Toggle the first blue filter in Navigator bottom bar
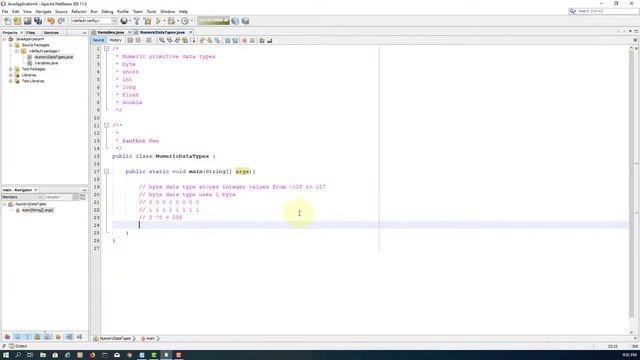 point(17,337)
